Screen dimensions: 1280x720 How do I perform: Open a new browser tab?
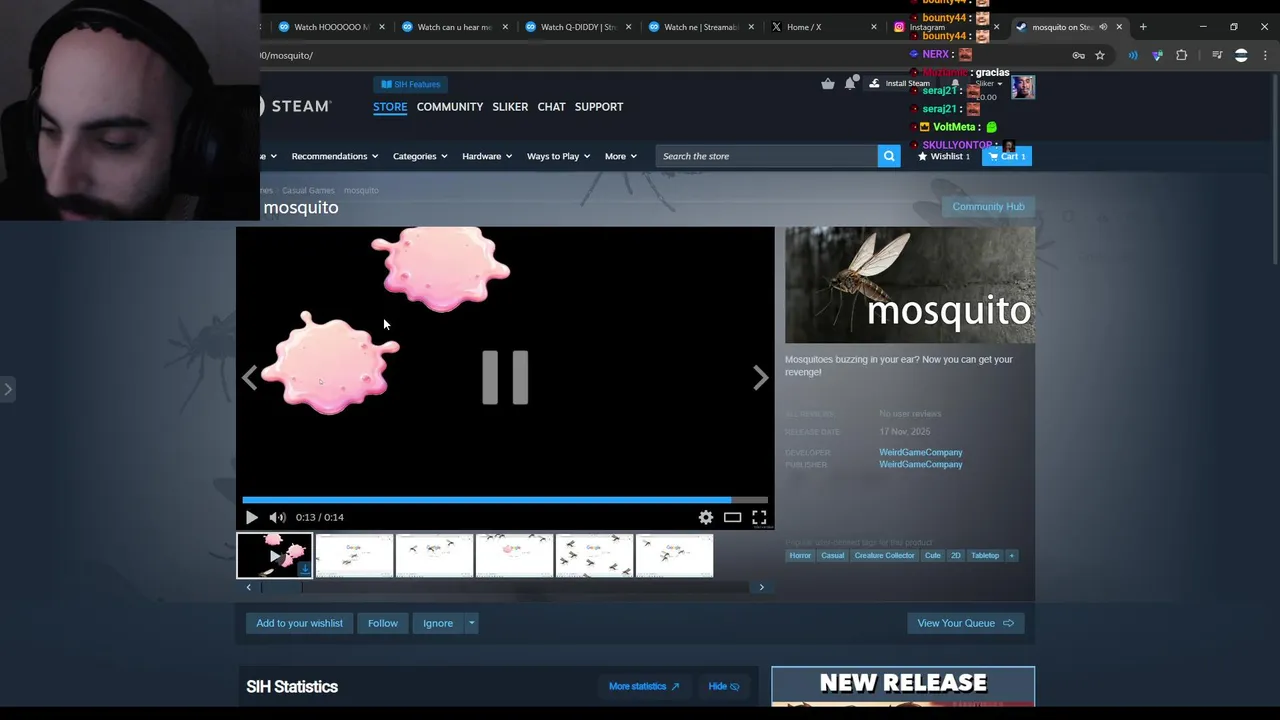(1143, 27)
